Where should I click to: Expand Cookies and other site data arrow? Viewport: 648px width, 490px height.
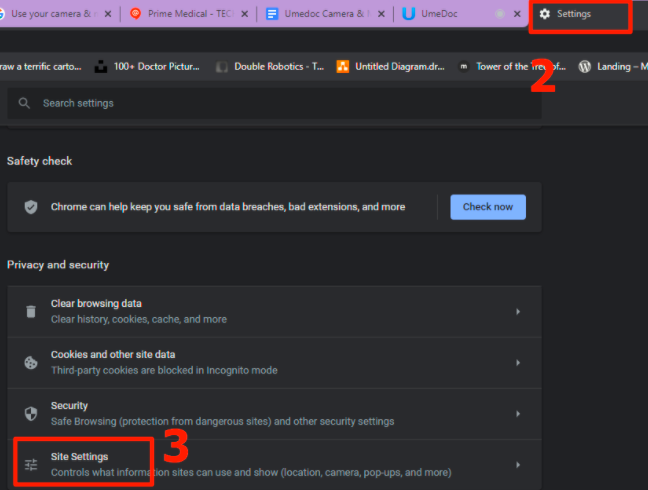[x=518, y=363]
